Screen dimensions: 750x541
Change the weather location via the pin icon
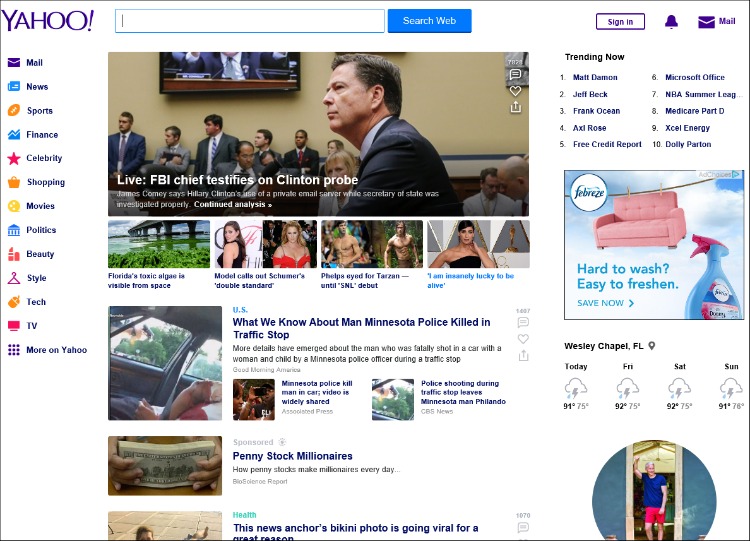(651, 346)
